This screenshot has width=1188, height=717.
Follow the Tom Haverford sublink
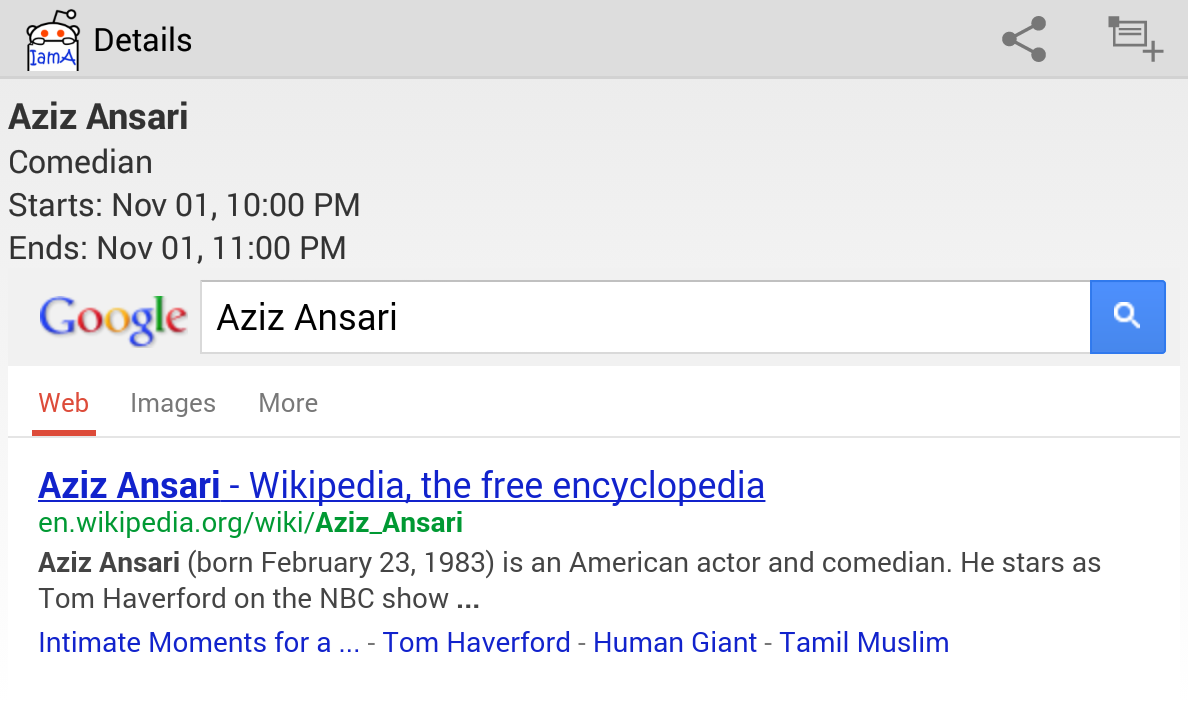click(476, 642)
